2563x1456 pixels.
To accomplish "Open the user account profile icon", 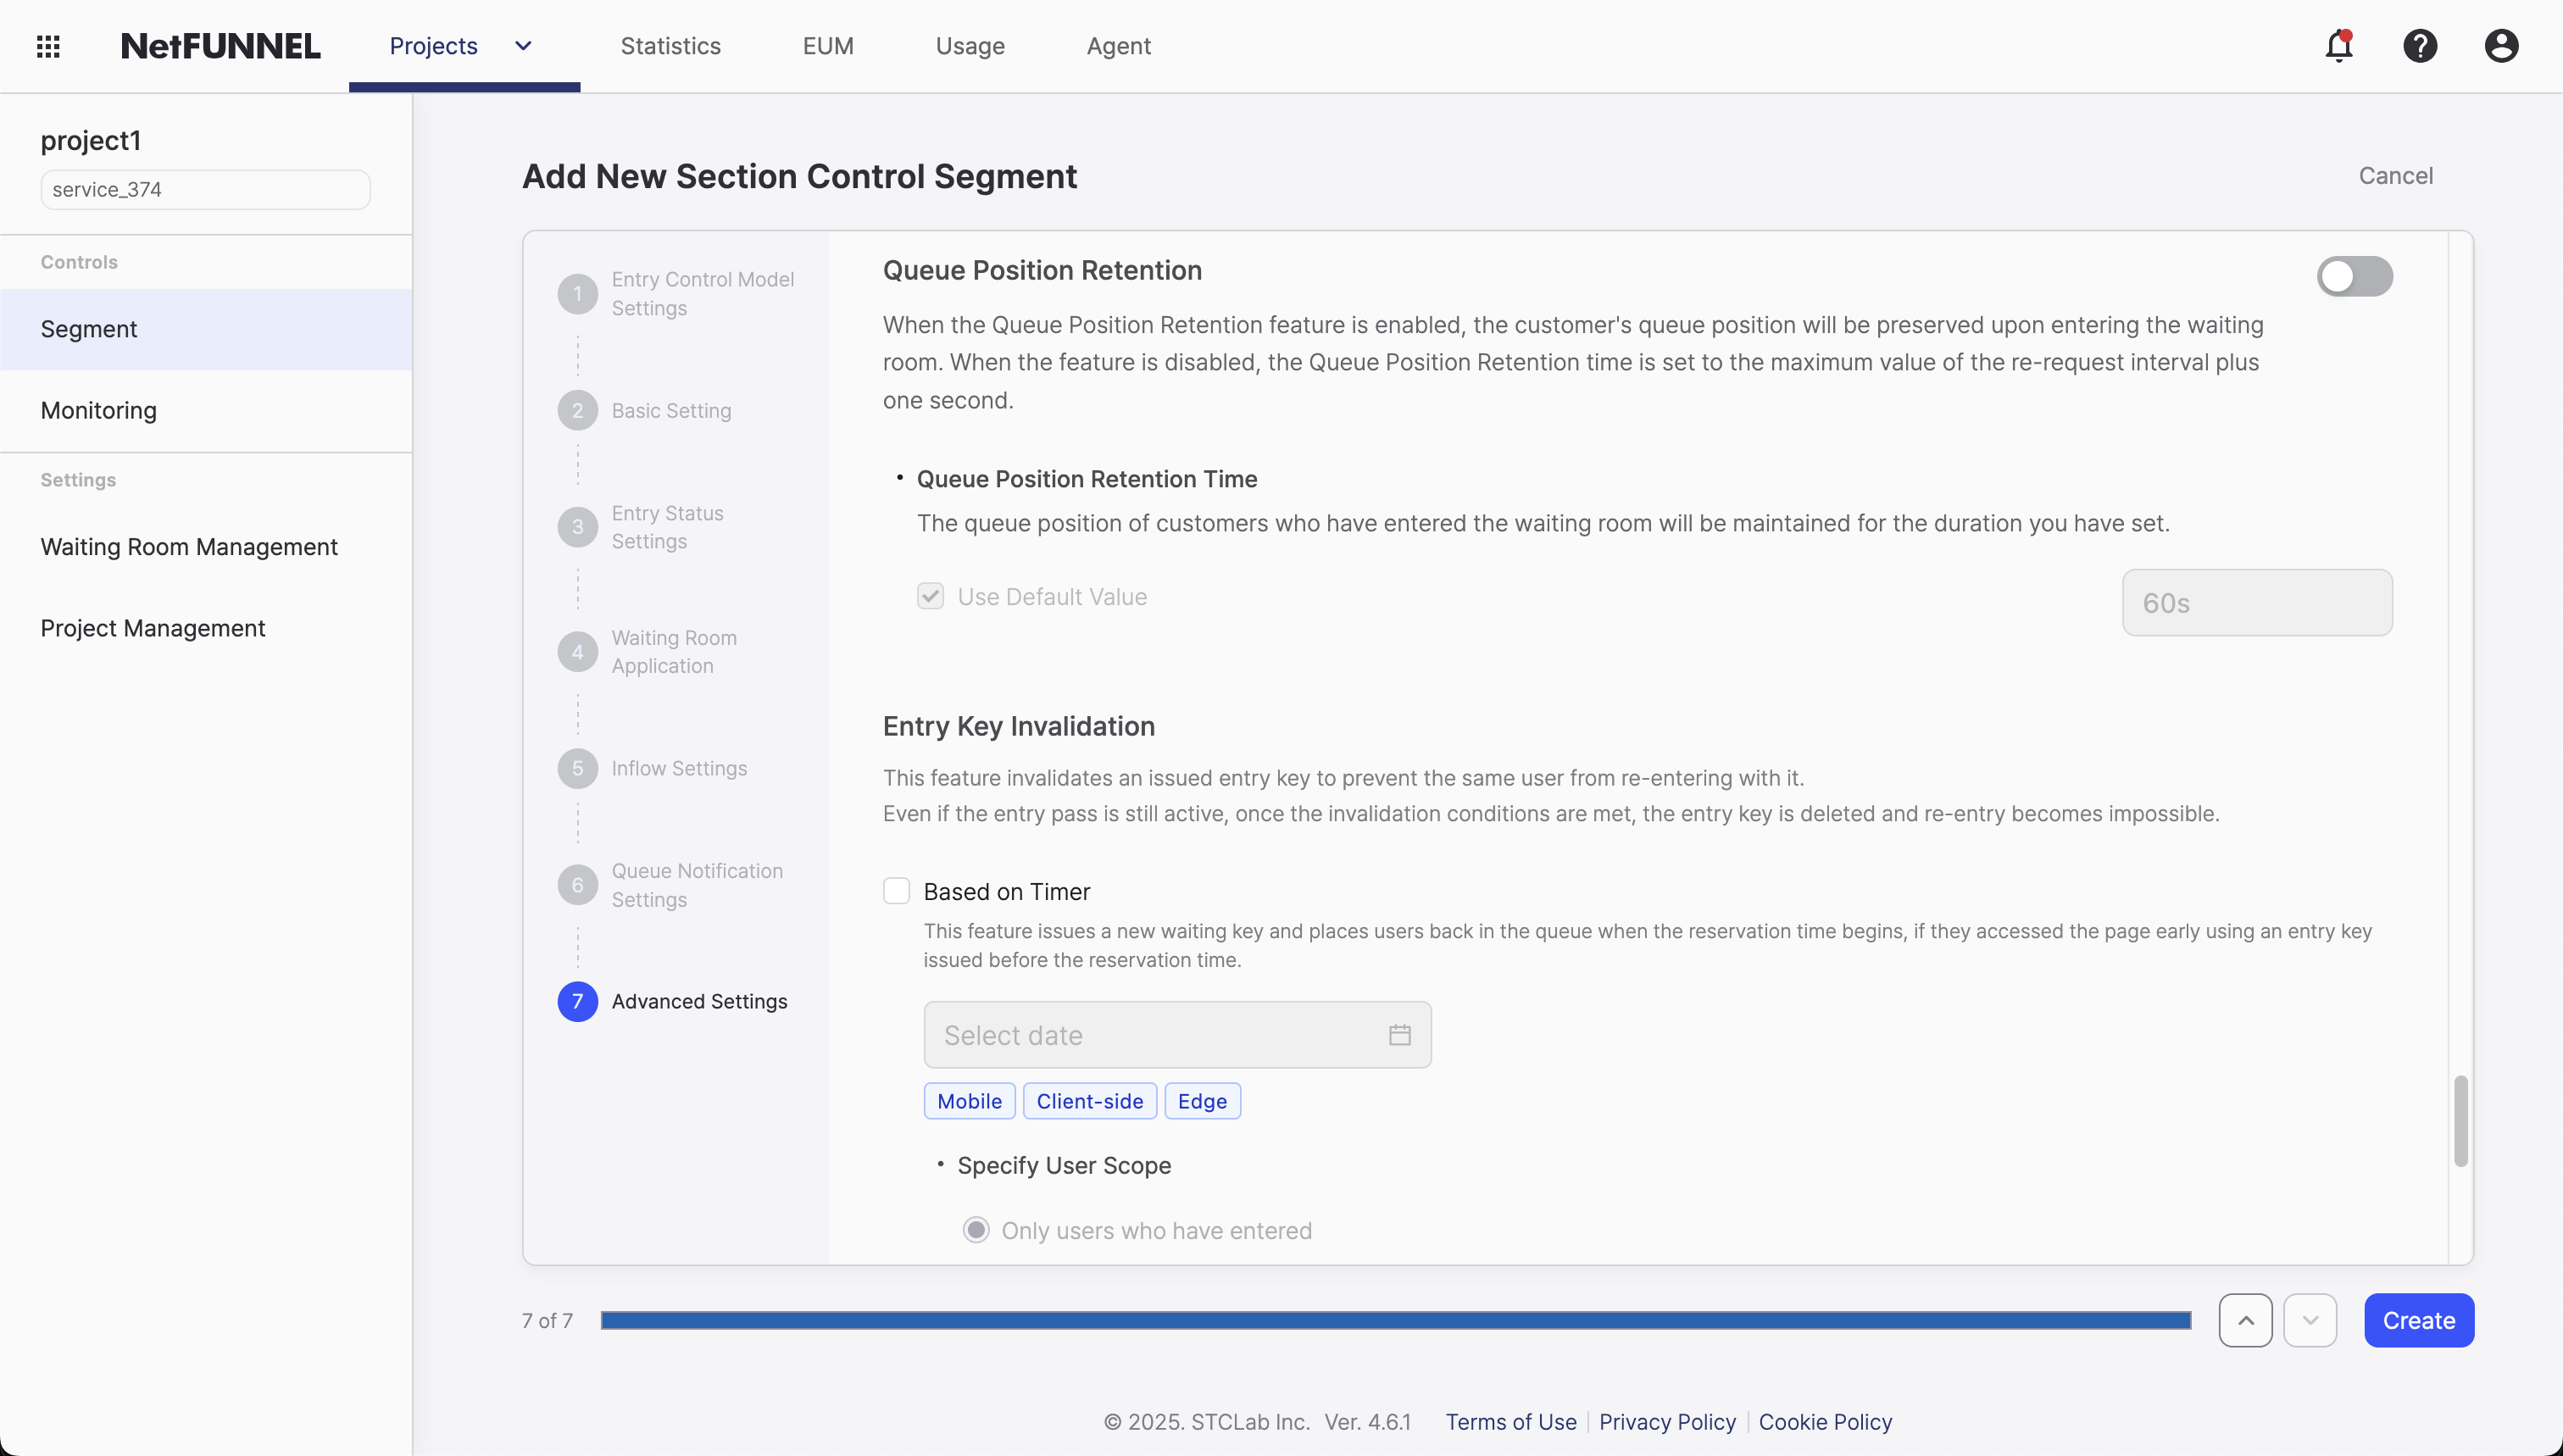I will tap(2501, 46).
